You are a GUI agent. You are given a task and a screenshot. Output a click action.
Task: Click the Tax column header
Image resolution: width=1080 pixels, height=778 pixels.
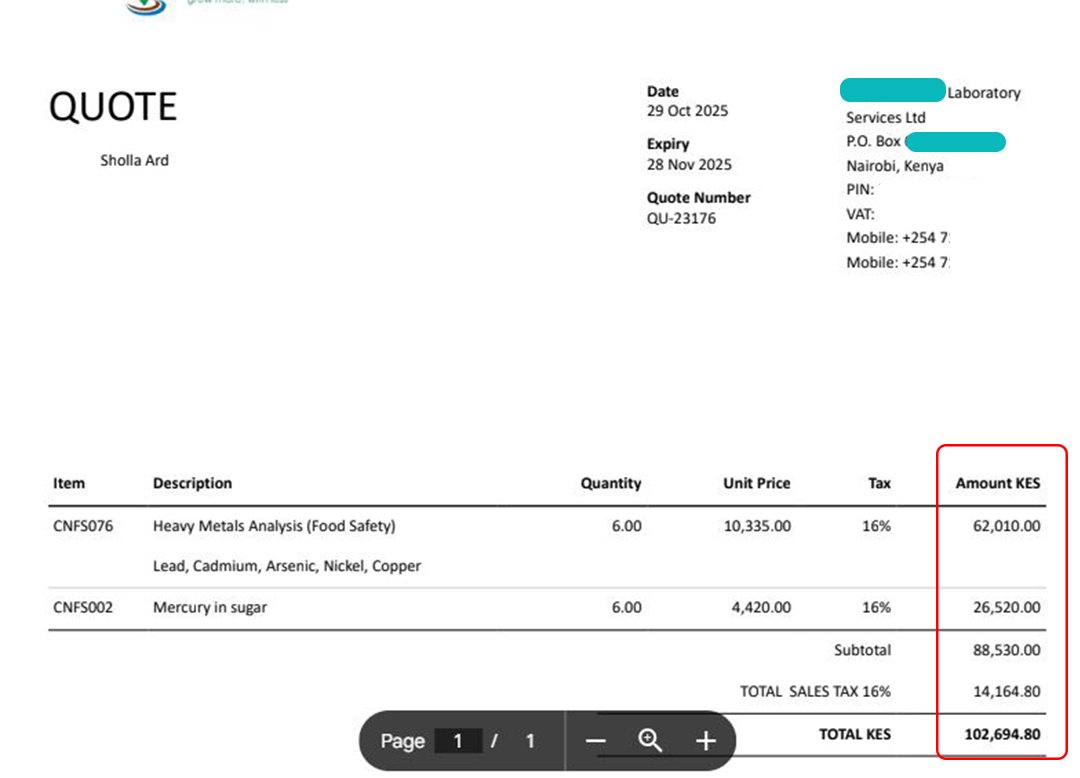pyautogui.click(x=879, y=483)
